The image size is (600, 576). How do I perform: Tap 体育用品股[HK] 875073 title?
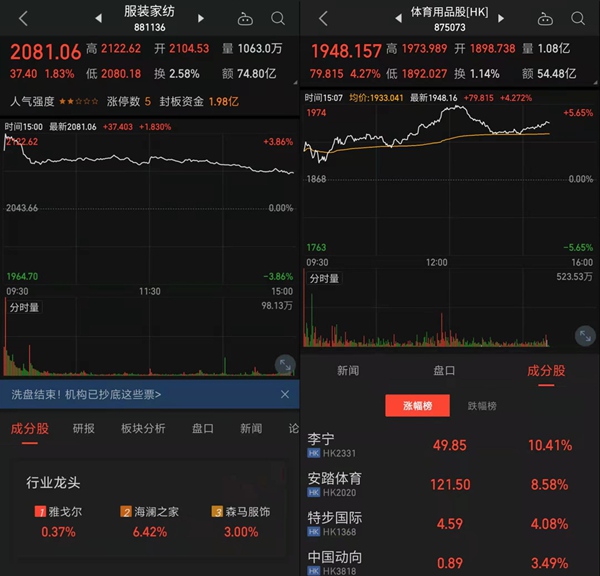coord(450,18)
